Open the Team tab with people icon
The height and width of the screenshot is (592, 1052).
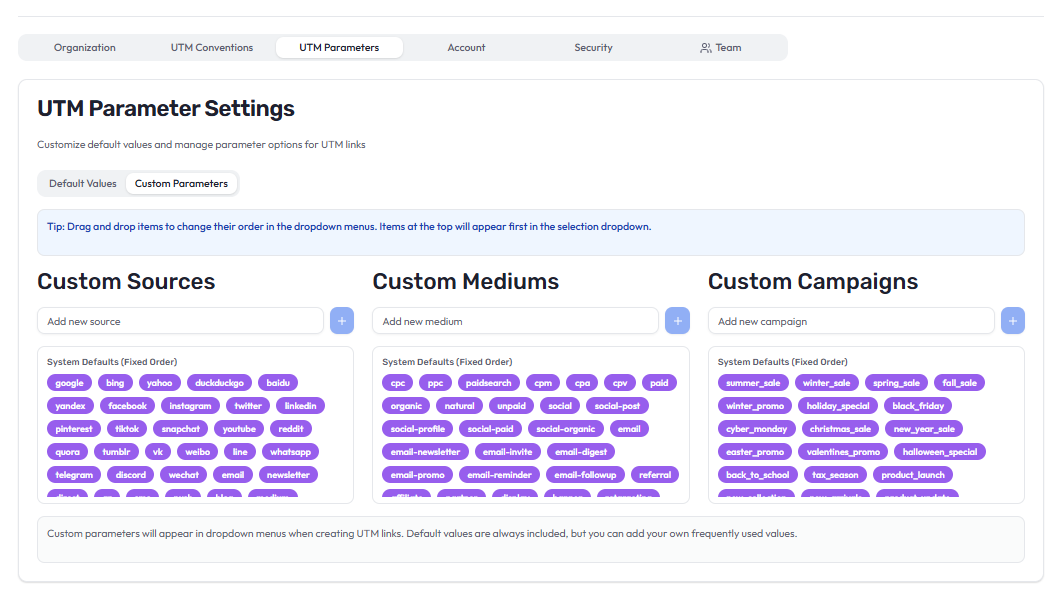pyautogui.click(x=720, y=48)
